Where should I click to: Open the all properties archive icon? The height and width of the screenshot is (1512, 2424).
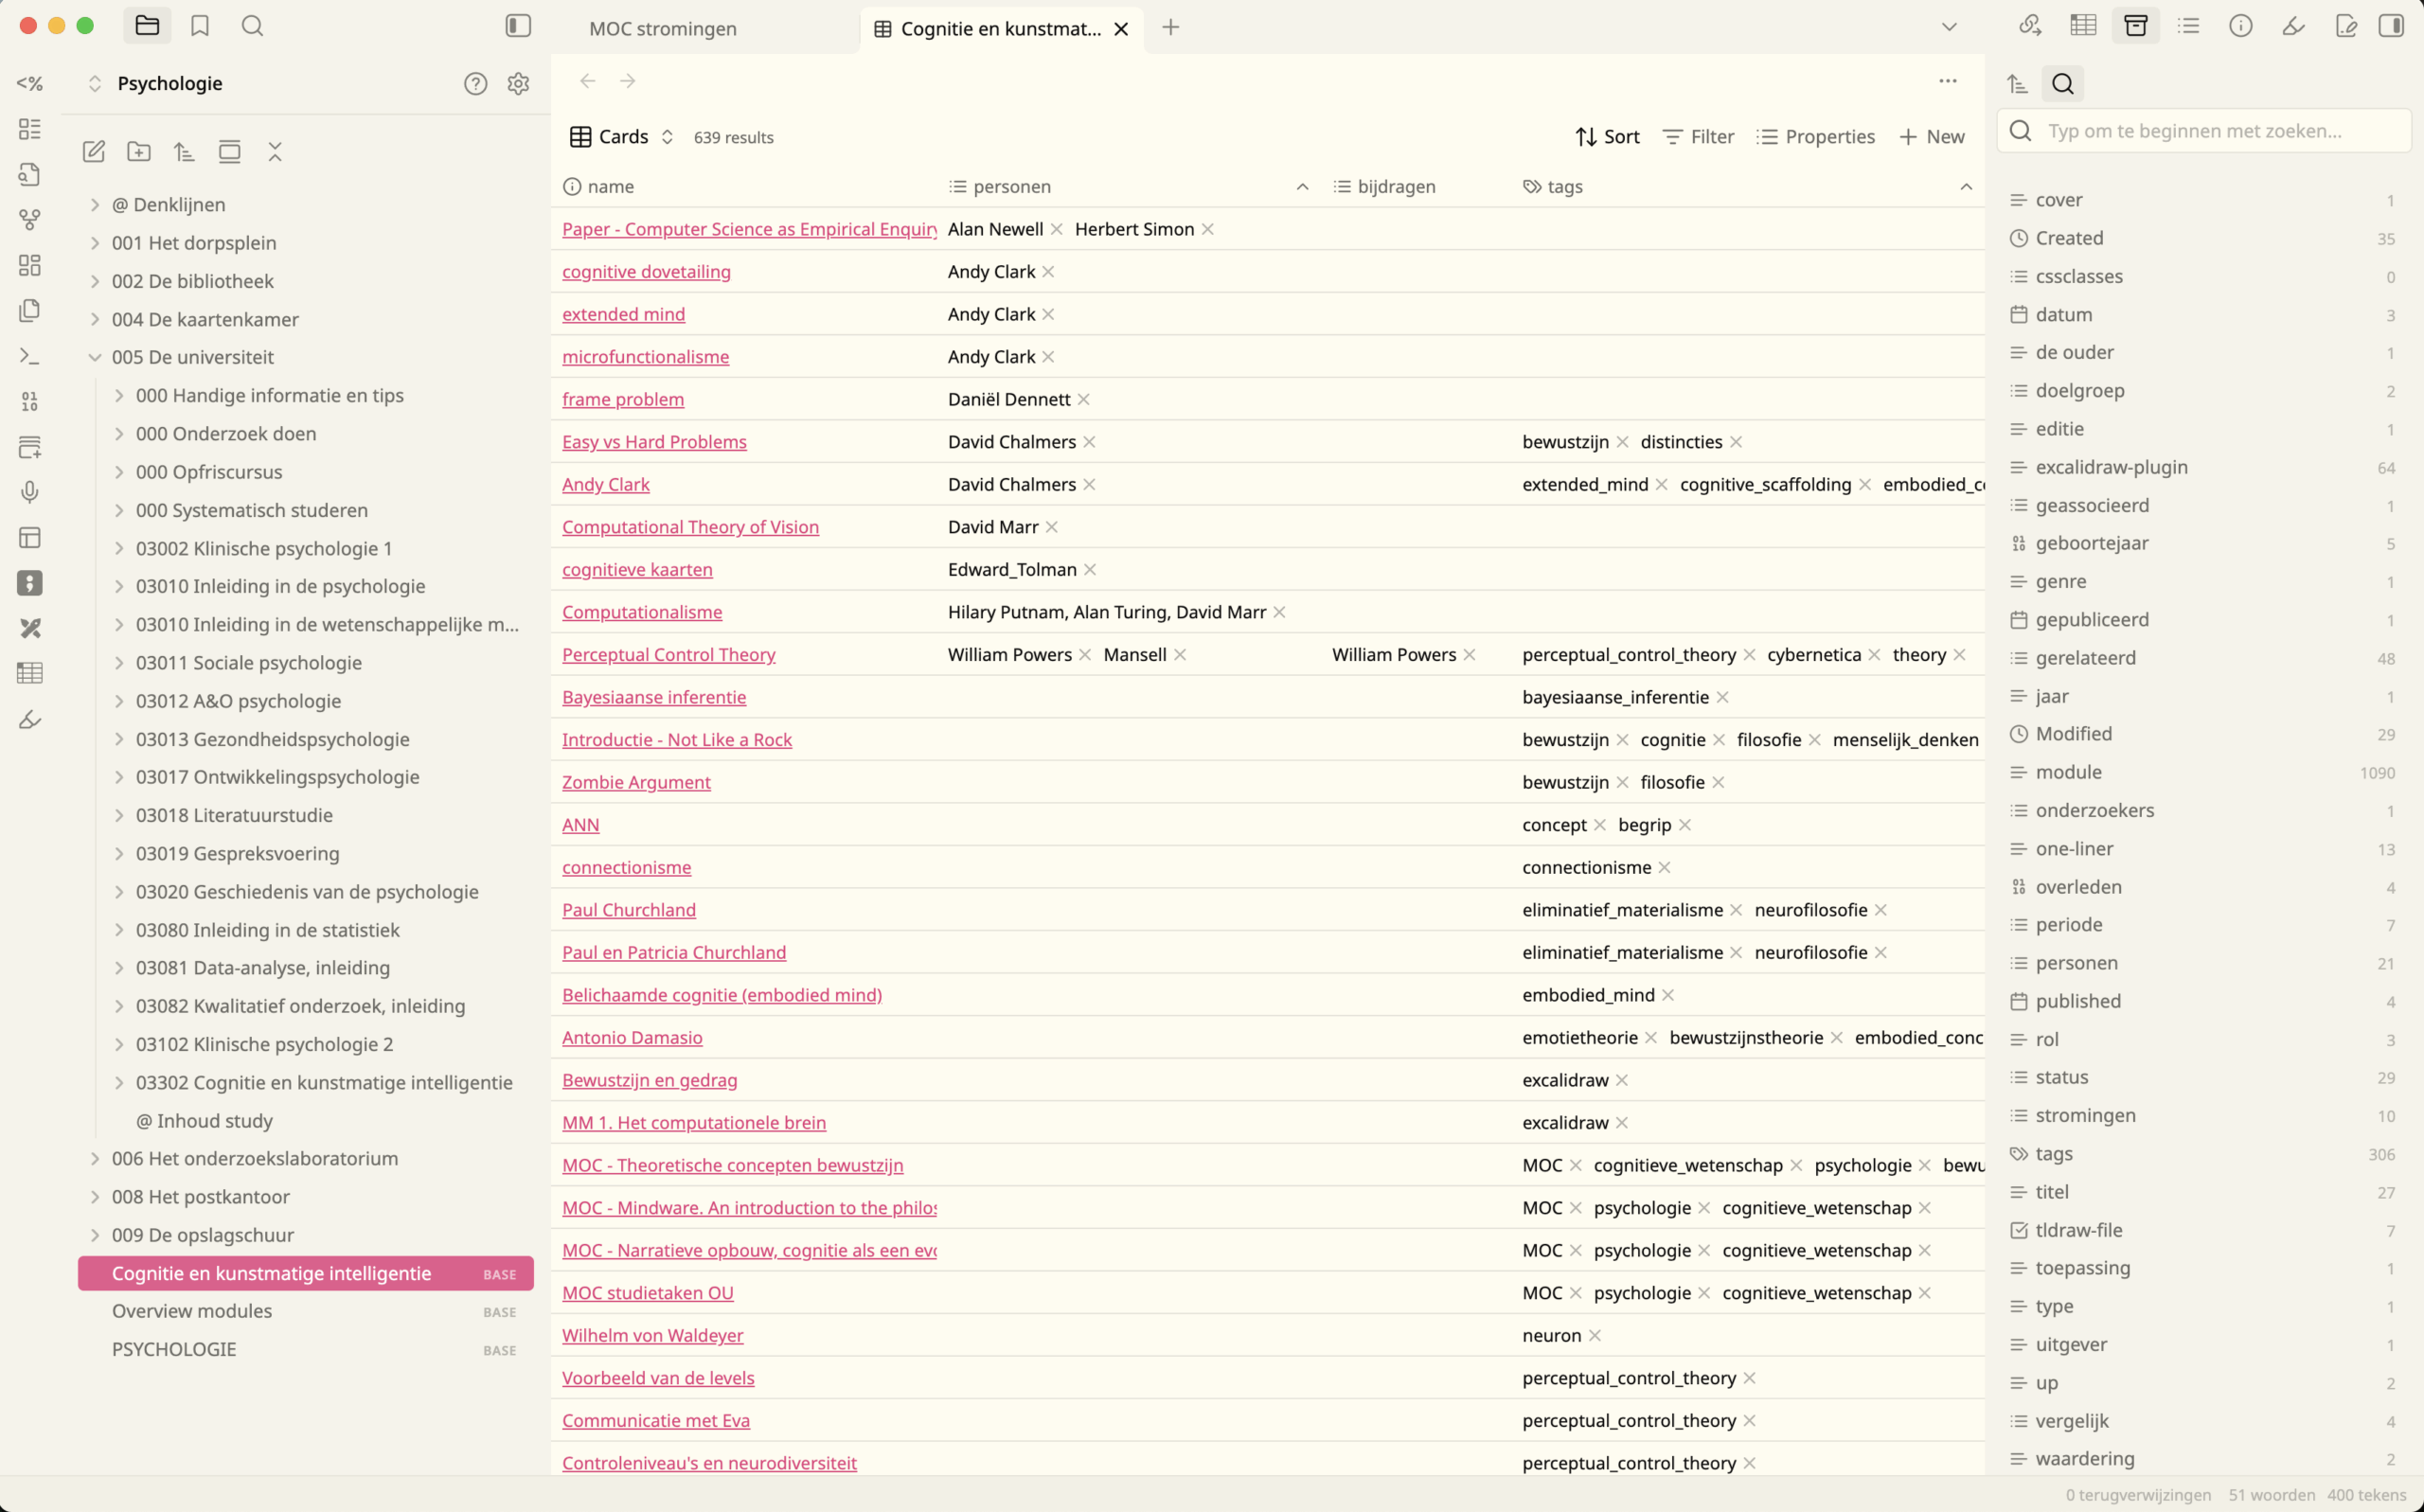[2136, 26]
